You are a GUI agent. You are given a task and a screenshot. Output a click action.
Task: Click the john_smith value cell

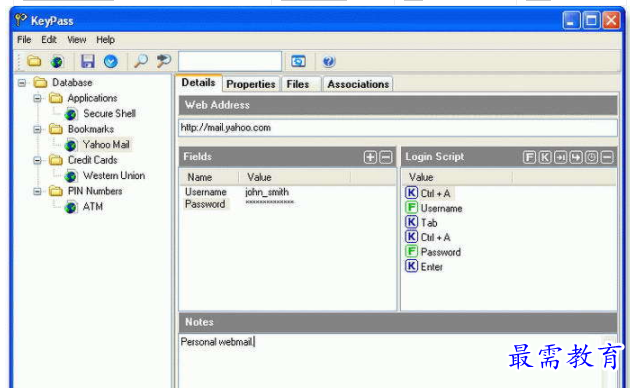point(267,192)
